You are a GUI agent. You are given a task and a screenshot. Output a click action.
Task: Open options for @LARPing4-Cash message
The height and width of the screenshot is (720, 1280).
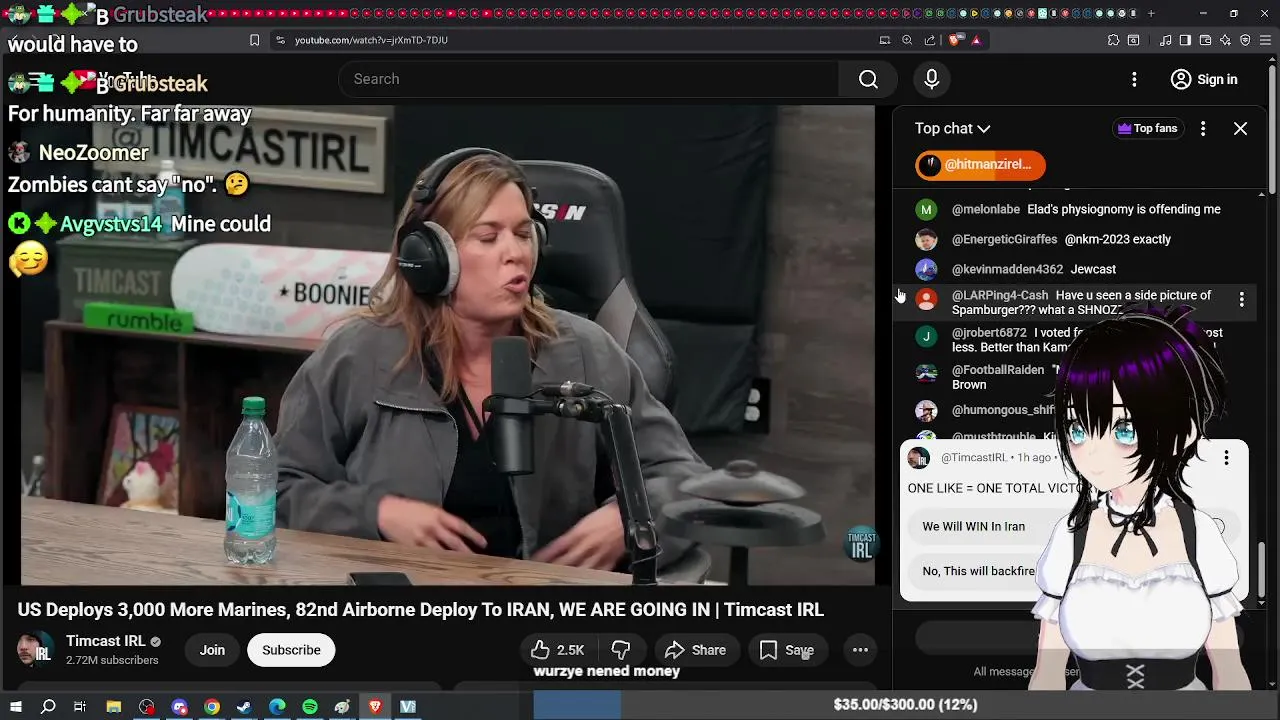pyautogui.click(x=1241, y=299)
